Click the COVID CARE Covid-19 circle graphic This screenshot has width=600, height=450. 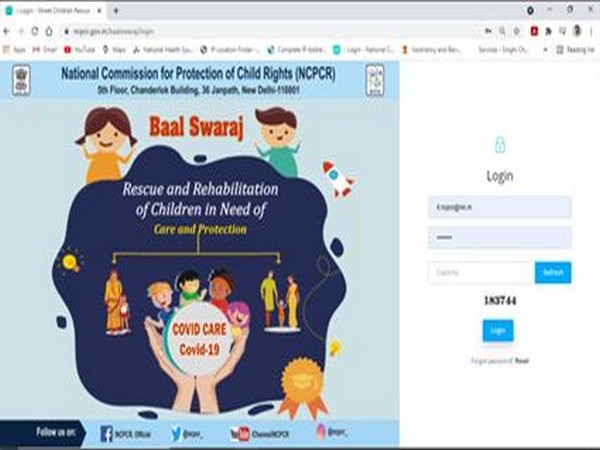pyautogui.click(x=199, y=339)
